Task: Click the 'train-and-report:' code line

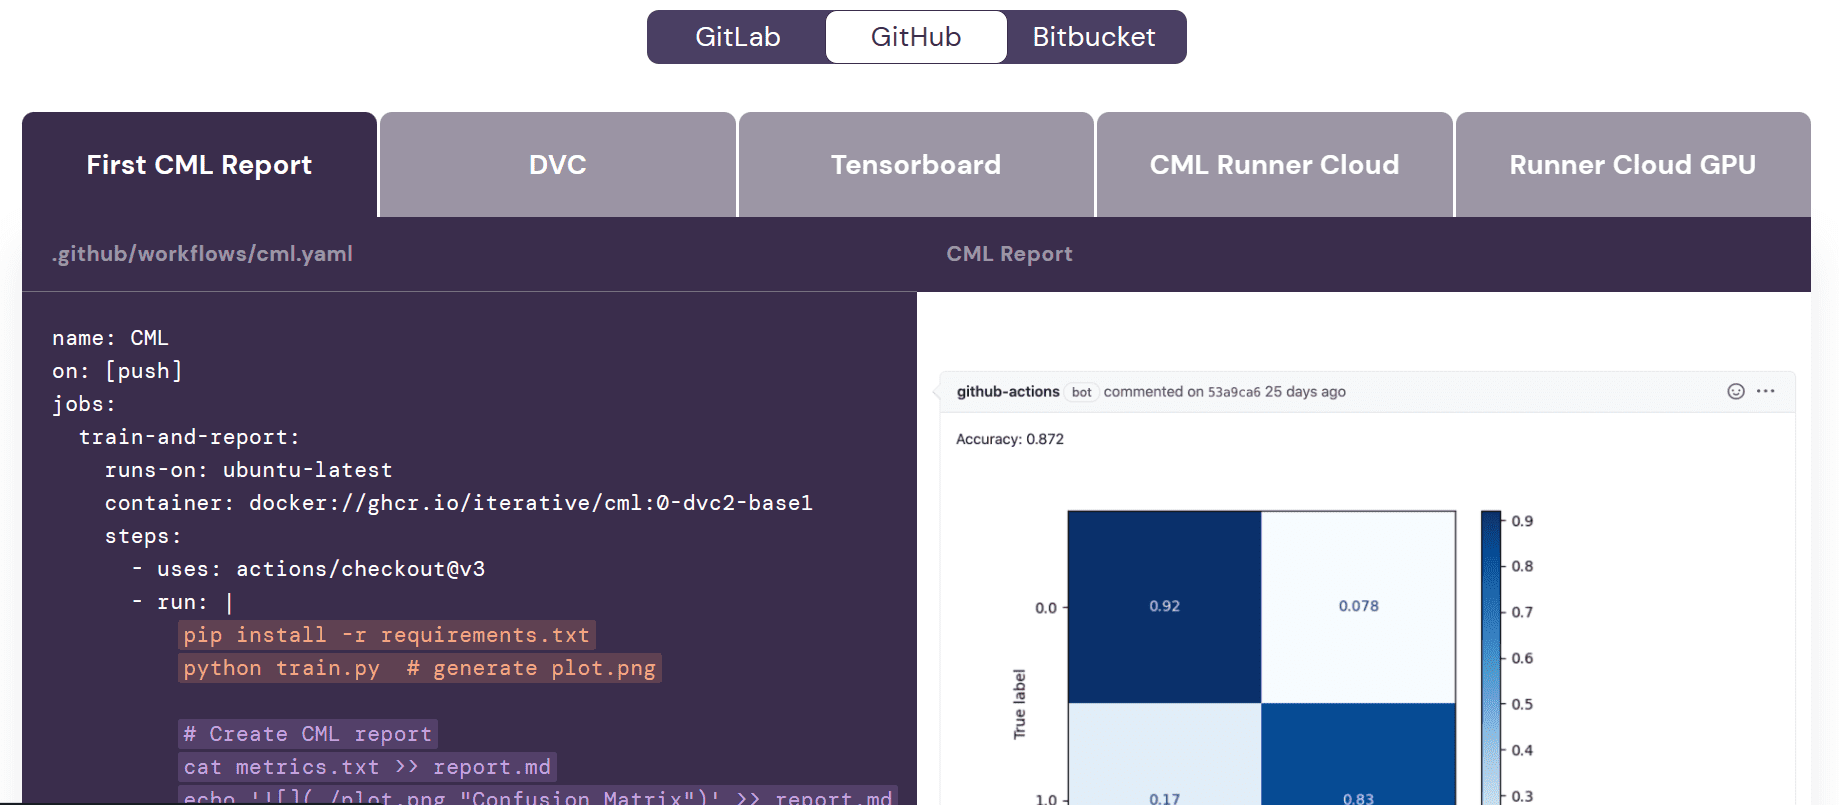Action: 189,437
